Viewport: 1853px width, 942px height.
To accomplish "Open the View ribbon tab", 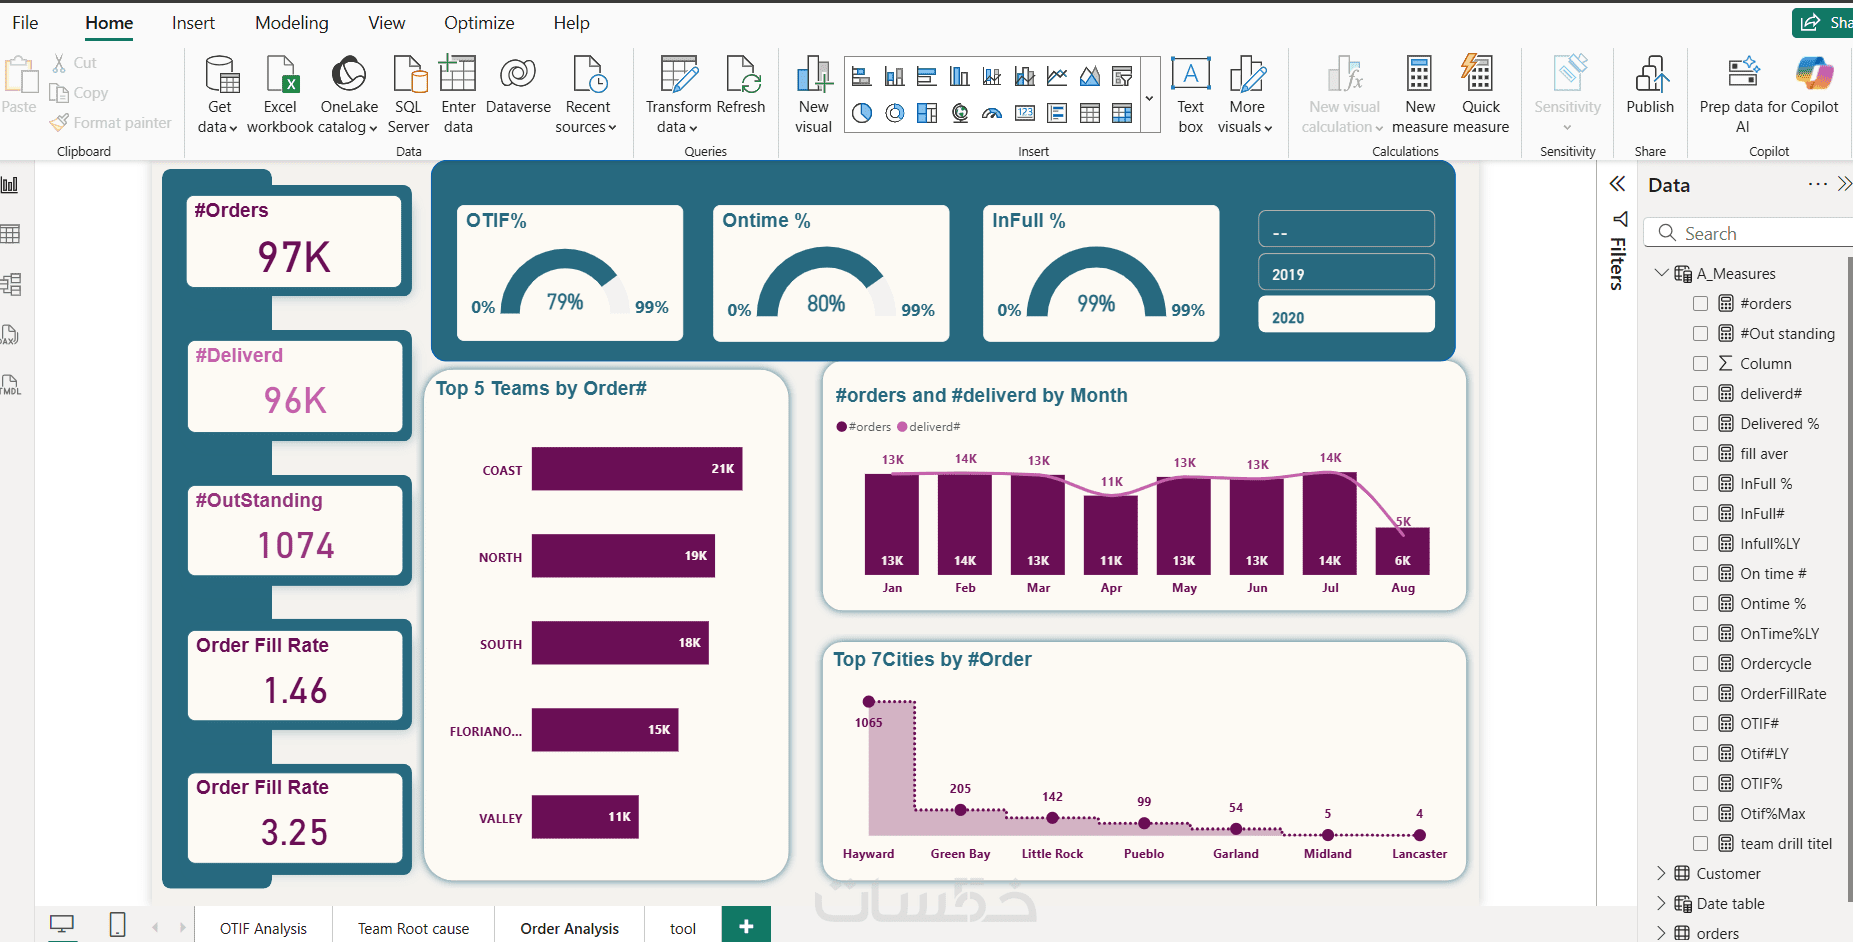I will 386,23.
